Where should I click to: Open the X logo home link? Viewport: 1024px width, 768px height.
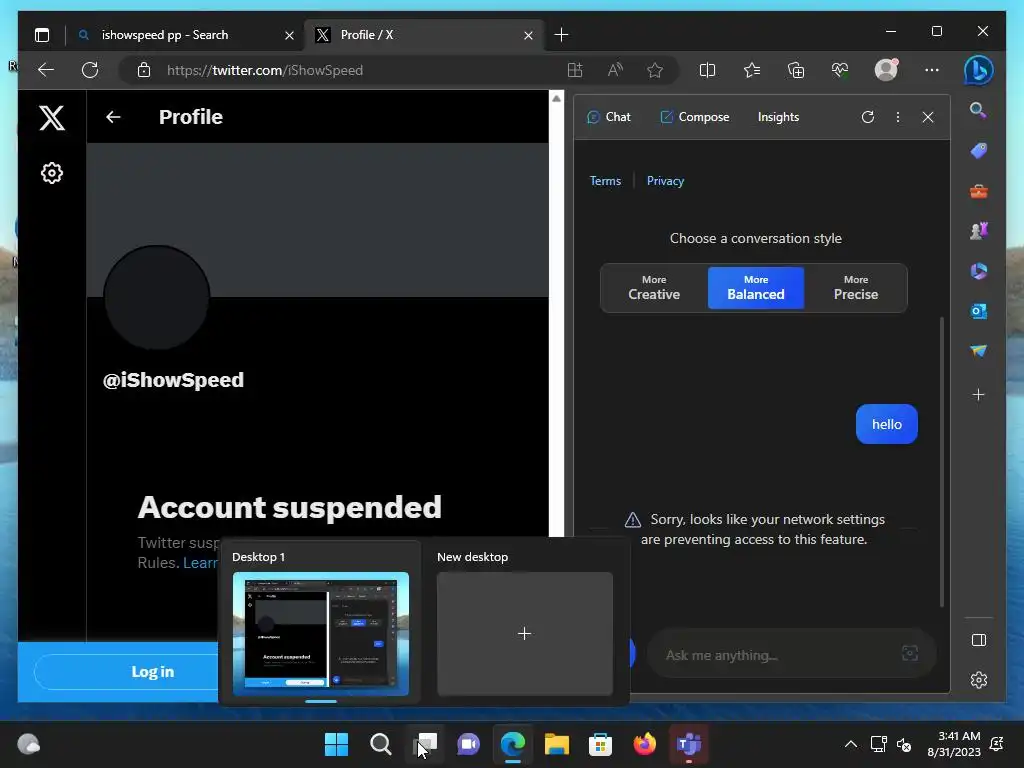(52, 118)
